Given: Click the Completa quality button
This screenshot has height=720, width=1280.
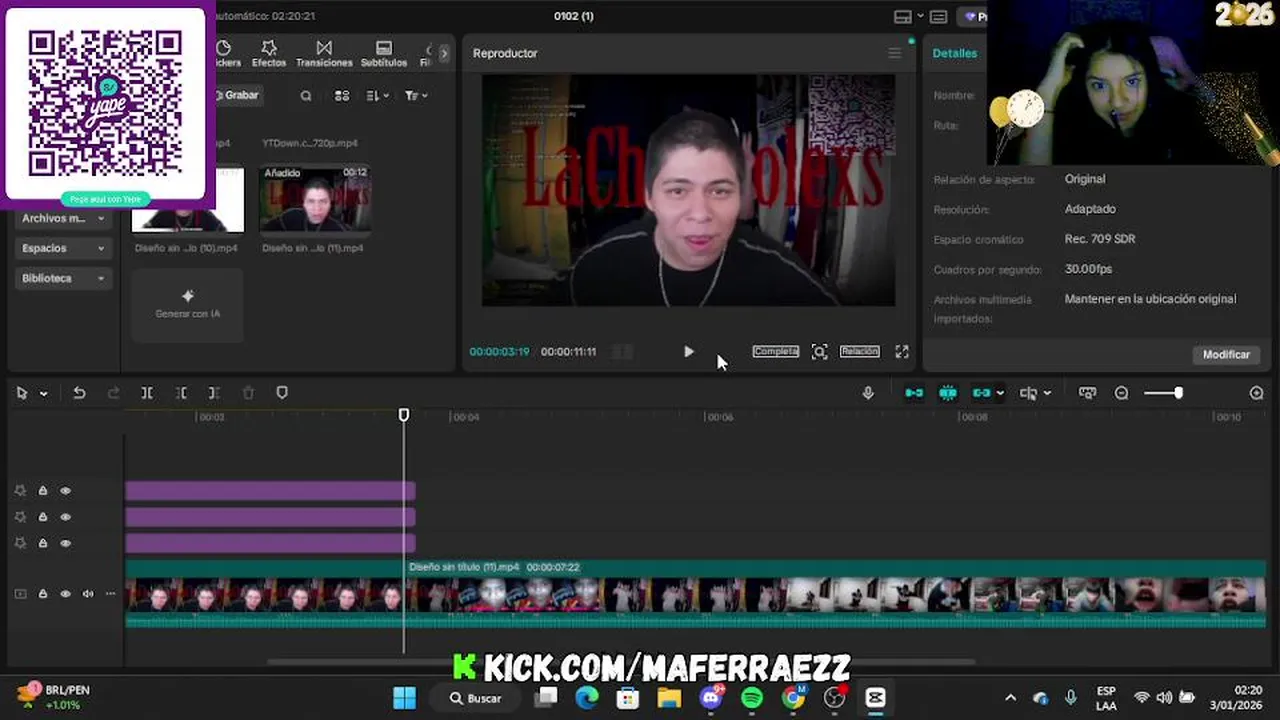Looking at the screenshot, I should (x=775, y=351).
